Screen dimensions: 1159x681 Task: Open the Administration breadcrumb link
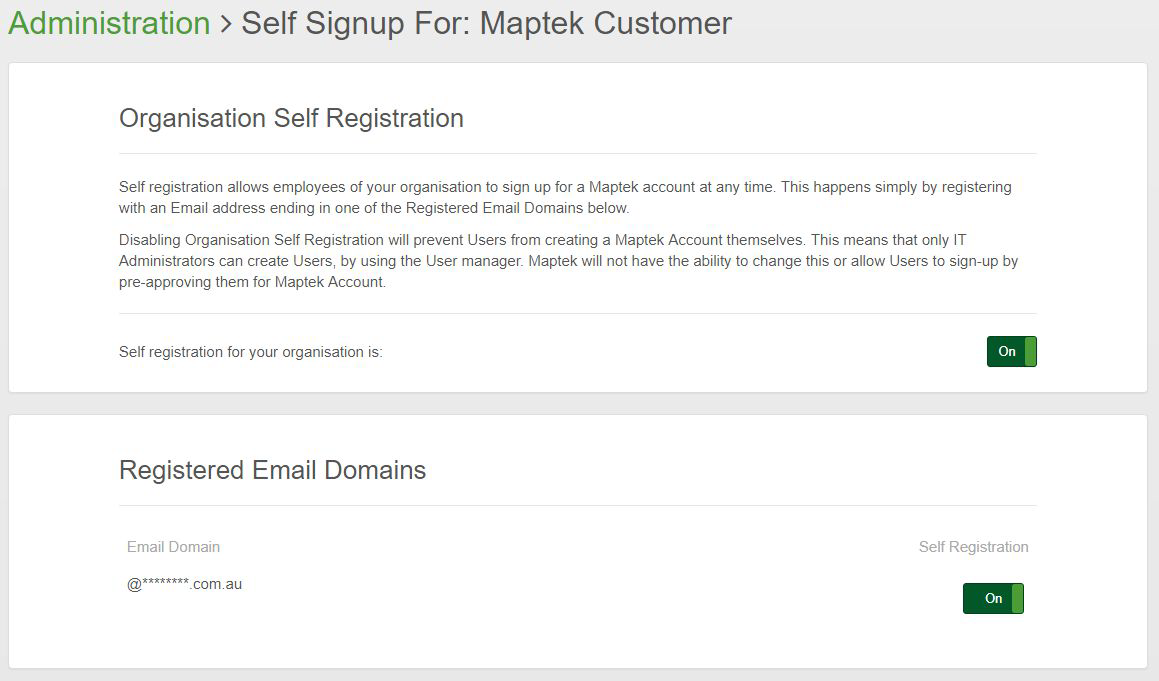tap(109, 23)
